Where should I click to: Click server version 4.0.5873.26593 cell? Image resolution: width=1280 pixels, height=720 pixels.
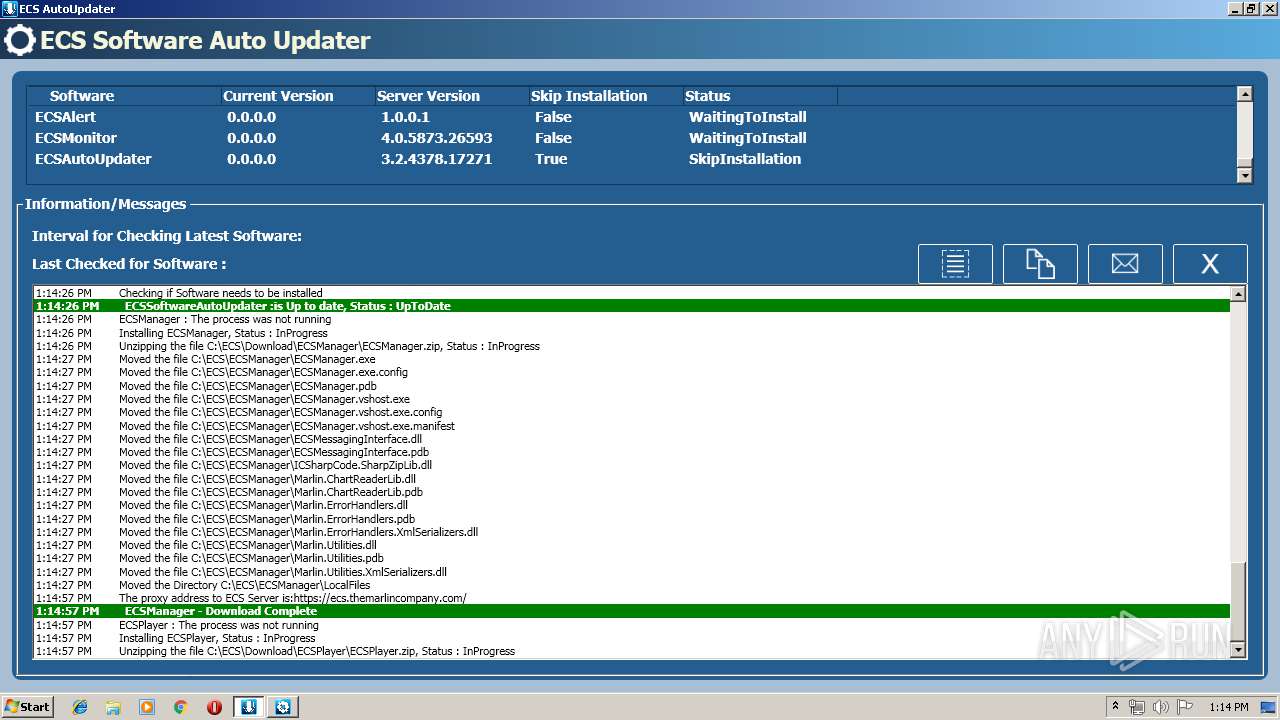tap(436, 138)
